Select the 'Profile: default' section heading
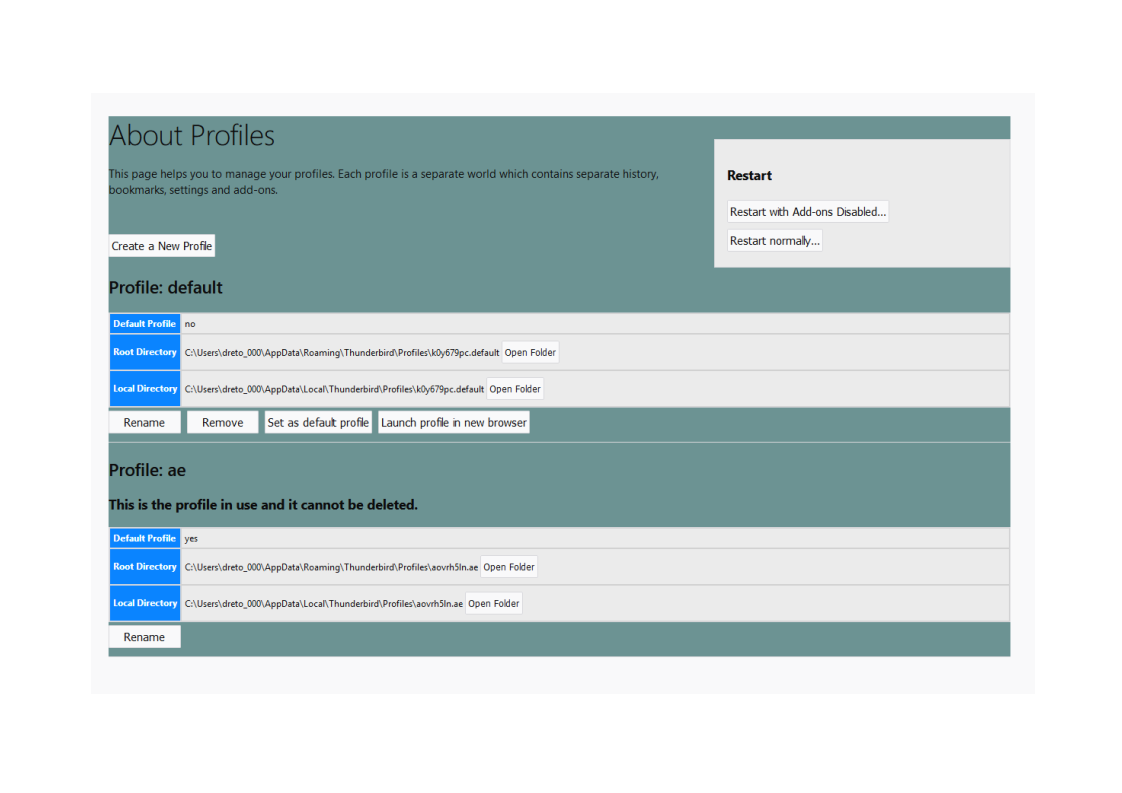 point(166,288)
